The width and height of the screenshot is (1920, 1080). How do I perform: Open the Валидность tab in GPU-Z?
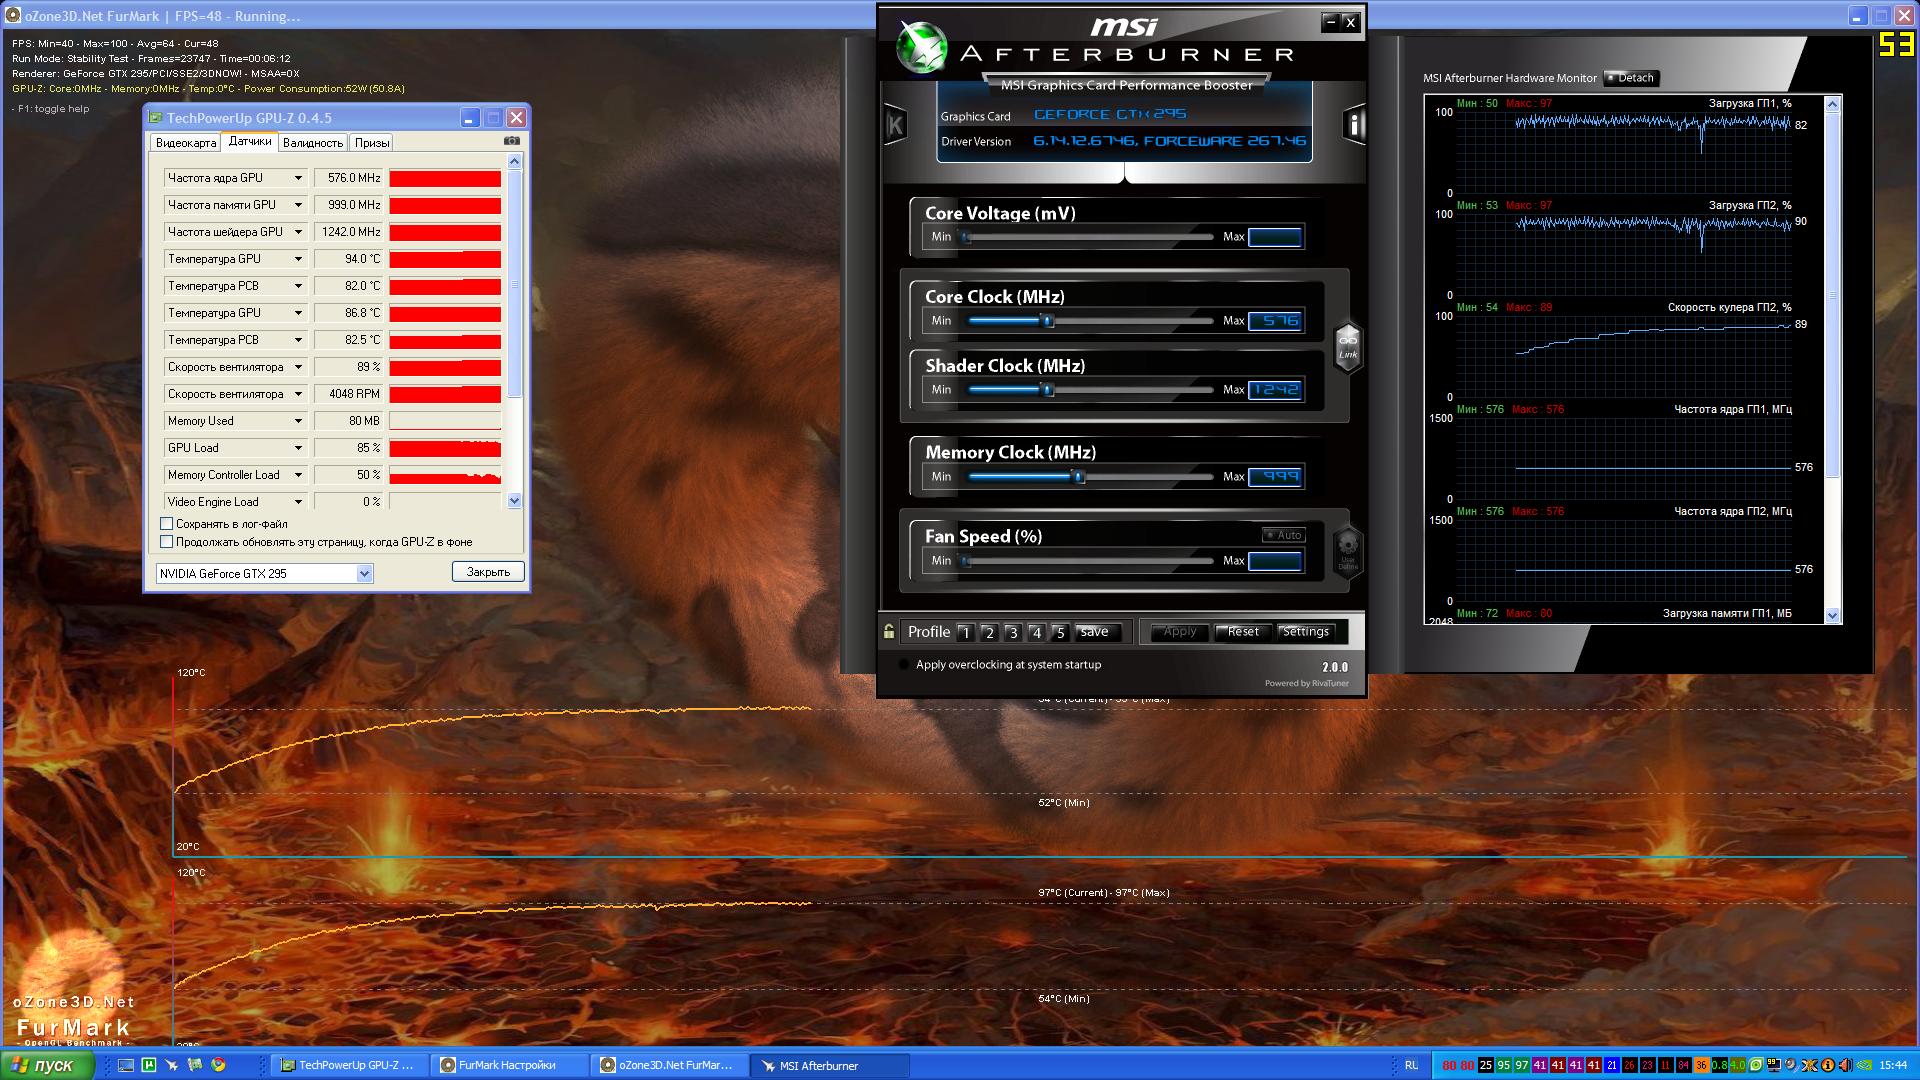pyautogui.click(x=313, y=143)
